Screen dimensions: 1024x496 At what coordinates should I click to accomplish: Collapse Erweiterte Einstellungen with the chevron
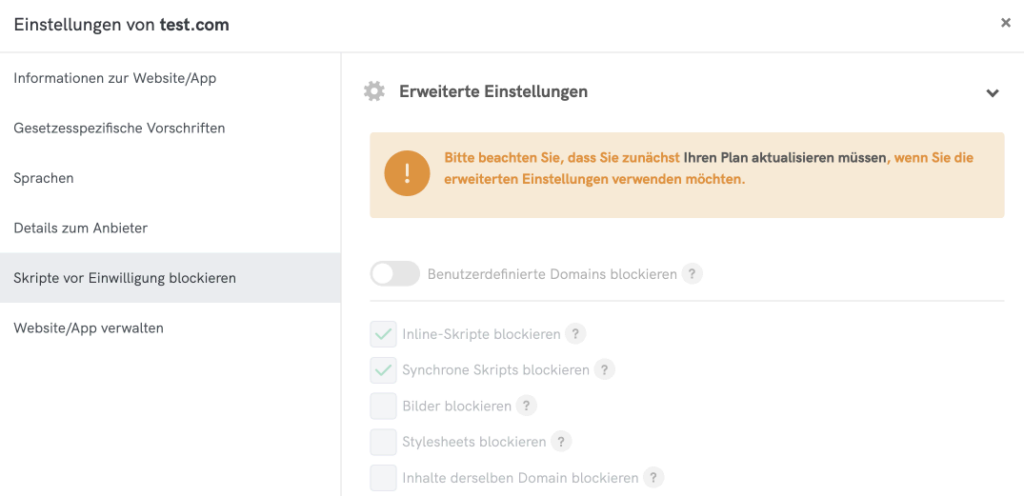pyautogui.click(x=992, y=93)
